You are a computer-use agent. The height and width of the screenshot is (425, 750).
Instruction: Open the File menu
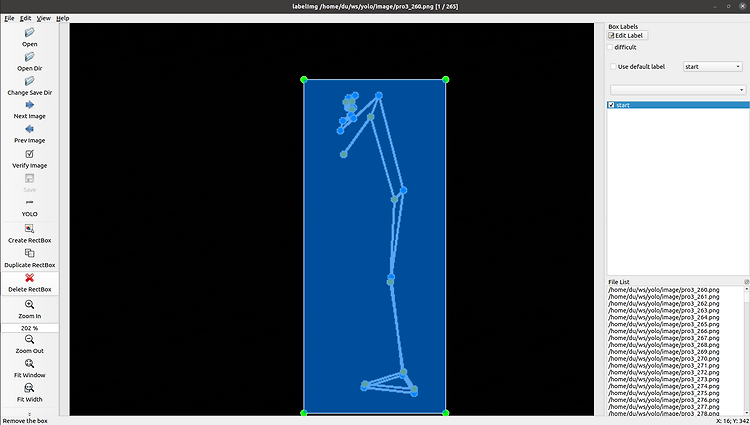click(x=9, y=18)
